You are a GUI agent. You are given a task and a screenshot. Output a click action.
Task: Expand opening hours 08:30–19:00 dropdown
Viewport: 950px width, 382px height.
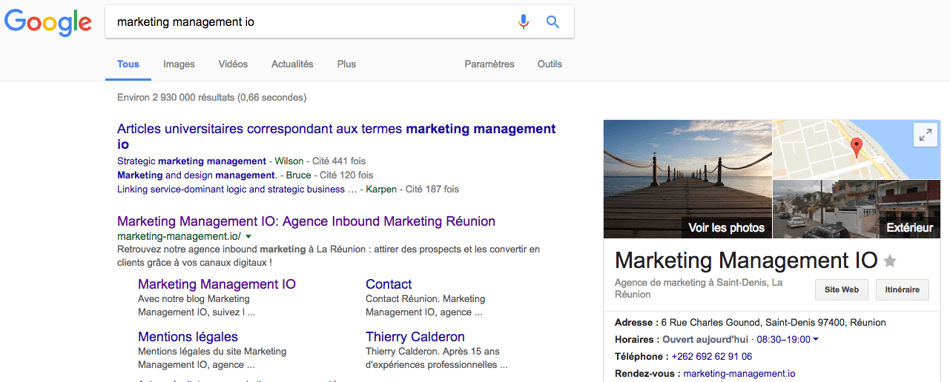[788, 340]
